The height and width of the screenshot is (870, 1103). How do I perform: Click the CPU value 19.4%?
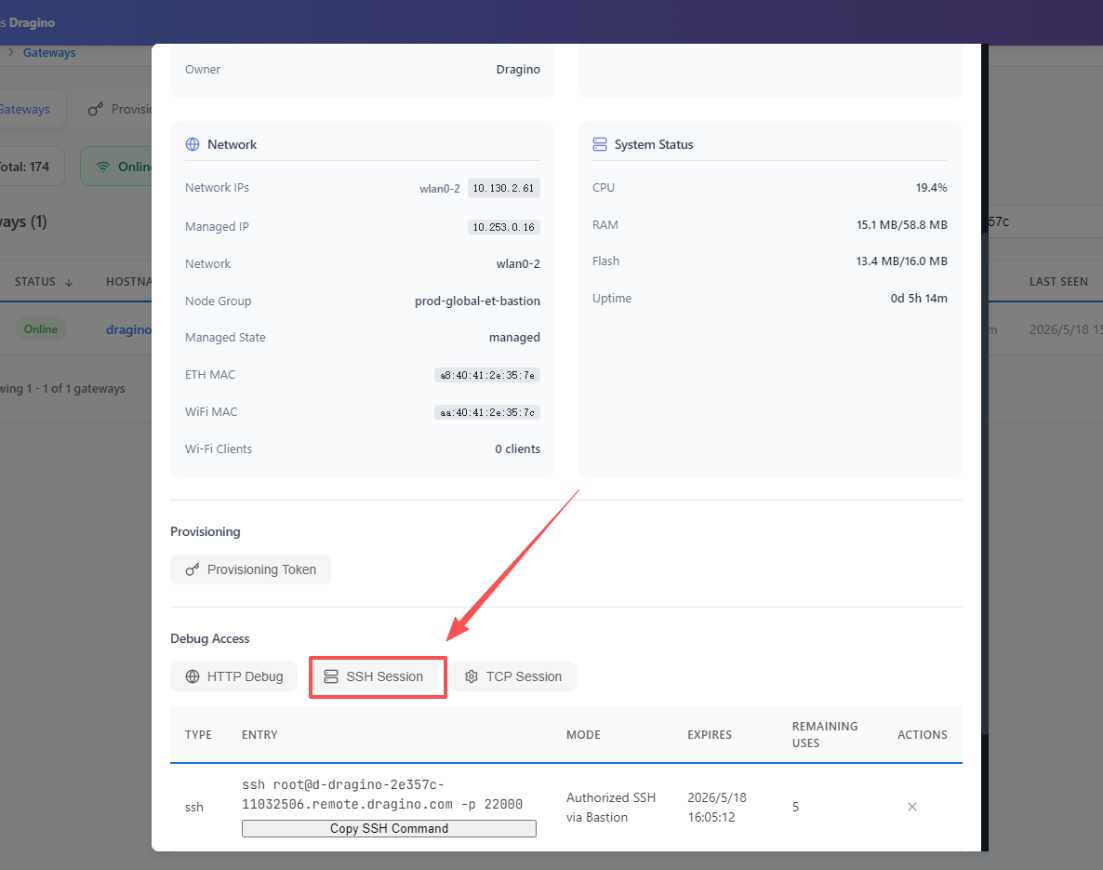tap(931, 188)
